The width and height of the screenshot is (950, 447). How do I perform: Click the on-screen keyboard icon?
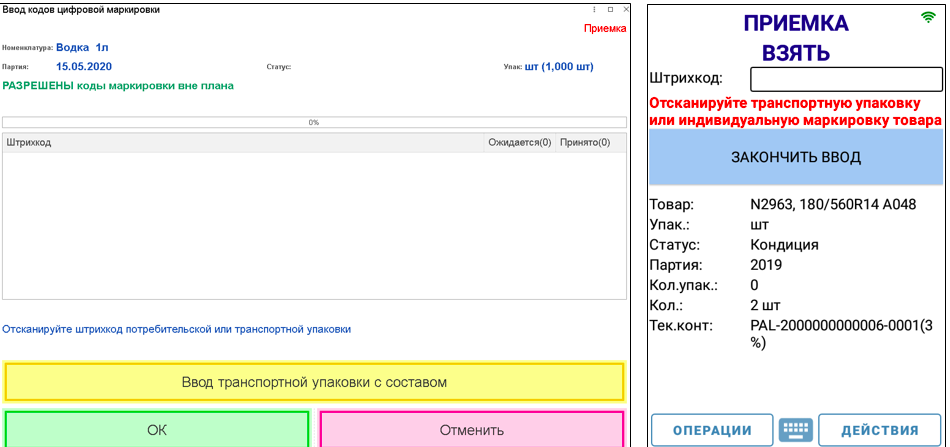796,430
